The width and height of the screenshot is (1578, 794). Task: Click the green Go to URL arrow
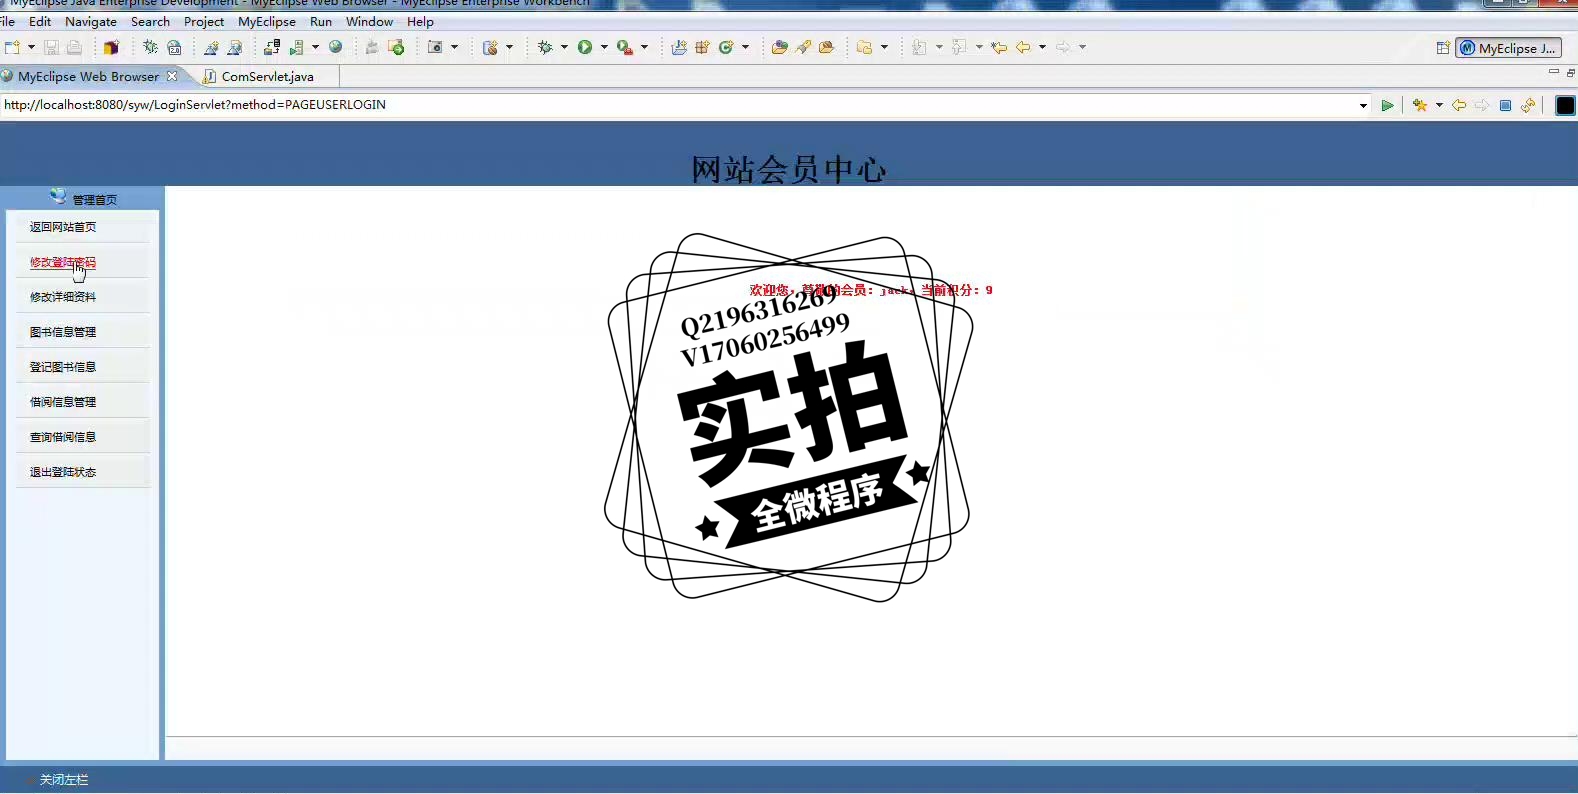tap(1387, 105)
